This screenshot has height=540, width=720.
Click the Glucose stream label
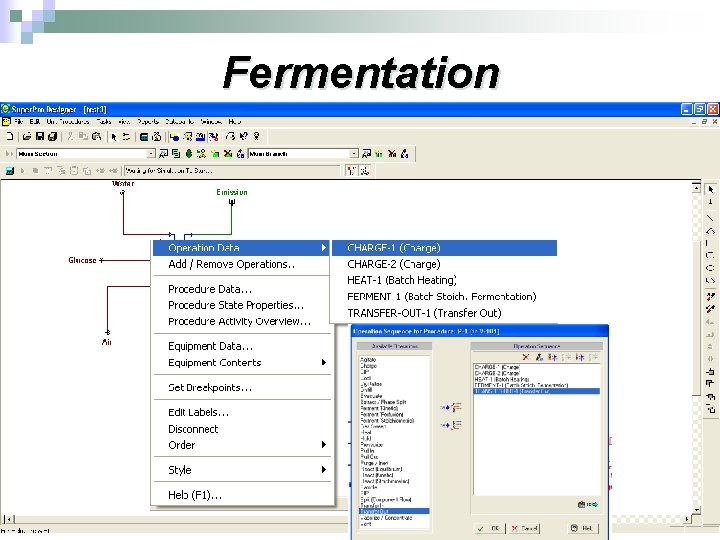82,260
